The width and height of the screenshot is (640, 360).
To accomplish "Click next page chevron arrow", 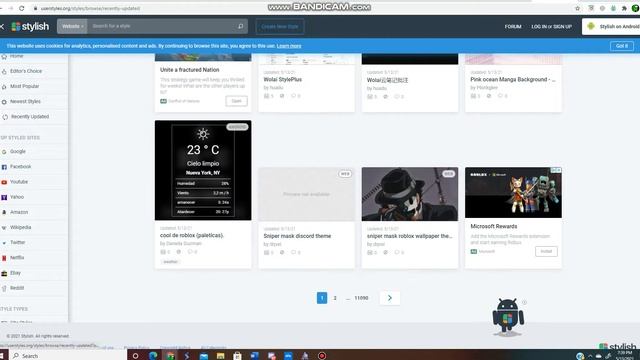I will 390,298.
